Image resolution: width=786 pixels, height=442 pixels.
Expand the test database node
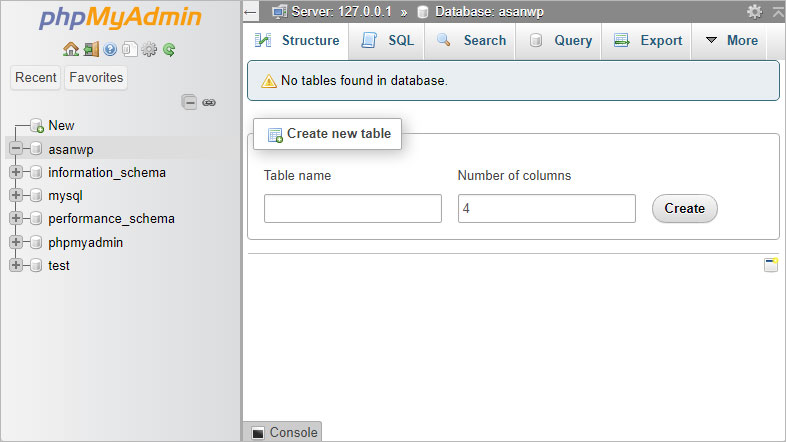[x=16, y=265]
